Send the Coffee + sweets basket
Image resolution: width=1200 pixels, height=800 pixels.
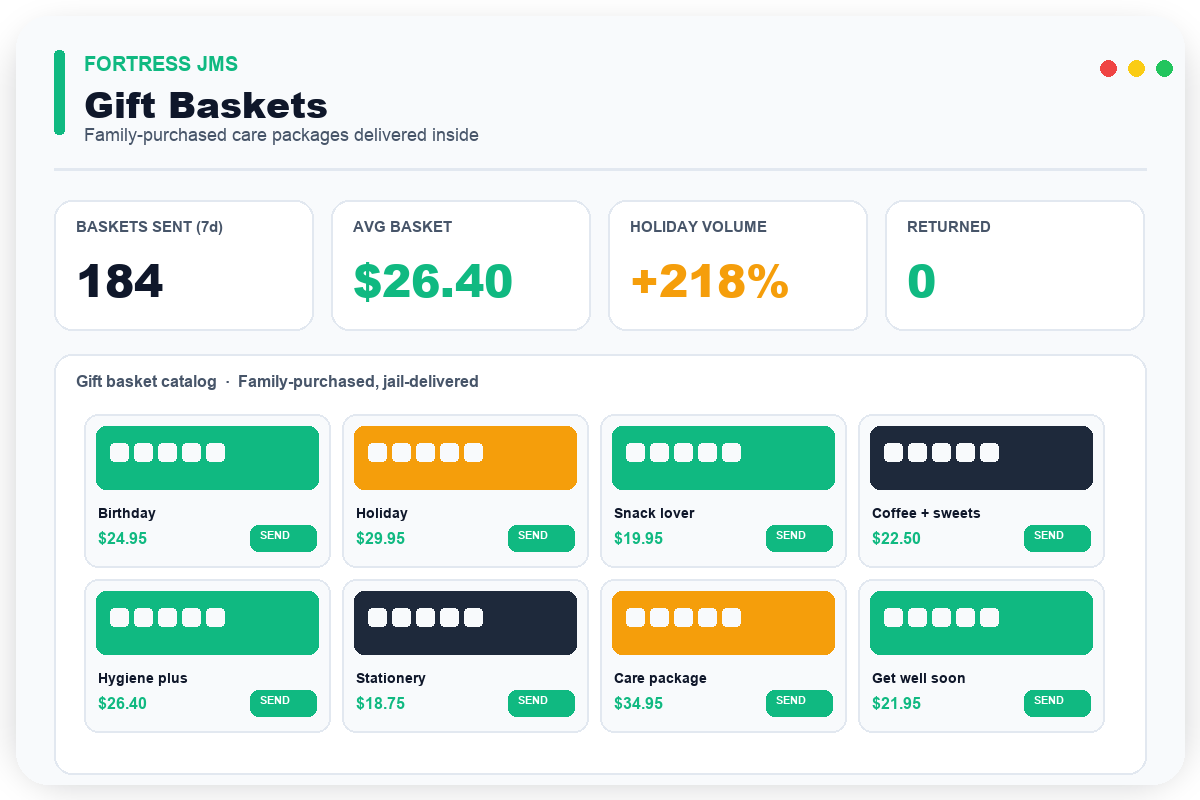tap(1057, 538)
